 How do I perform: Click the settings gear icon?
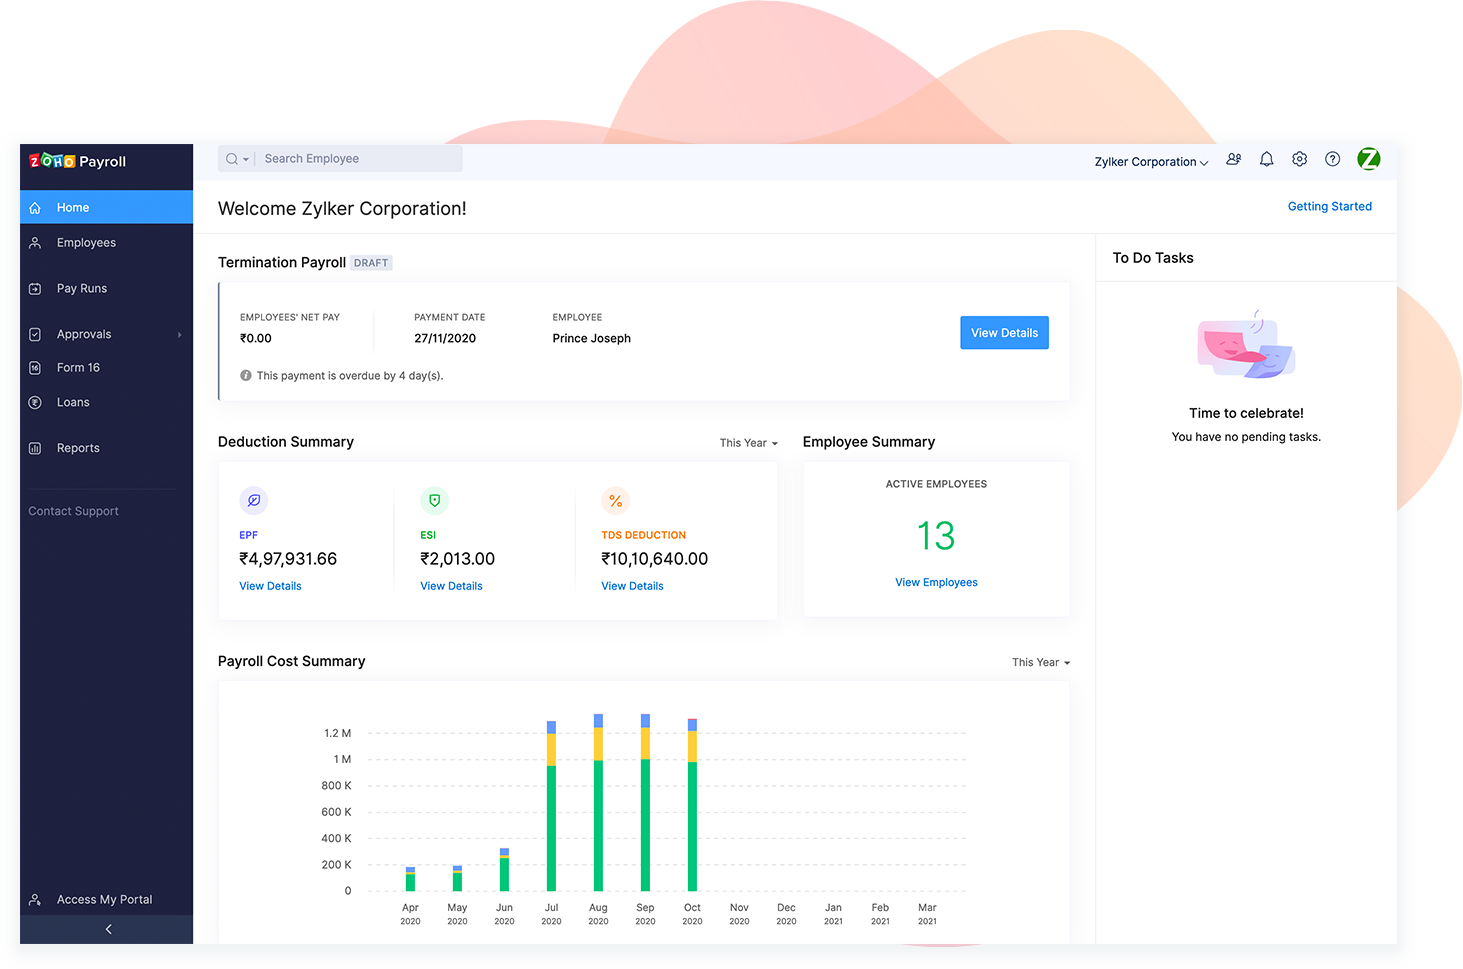coord(1299,159)
